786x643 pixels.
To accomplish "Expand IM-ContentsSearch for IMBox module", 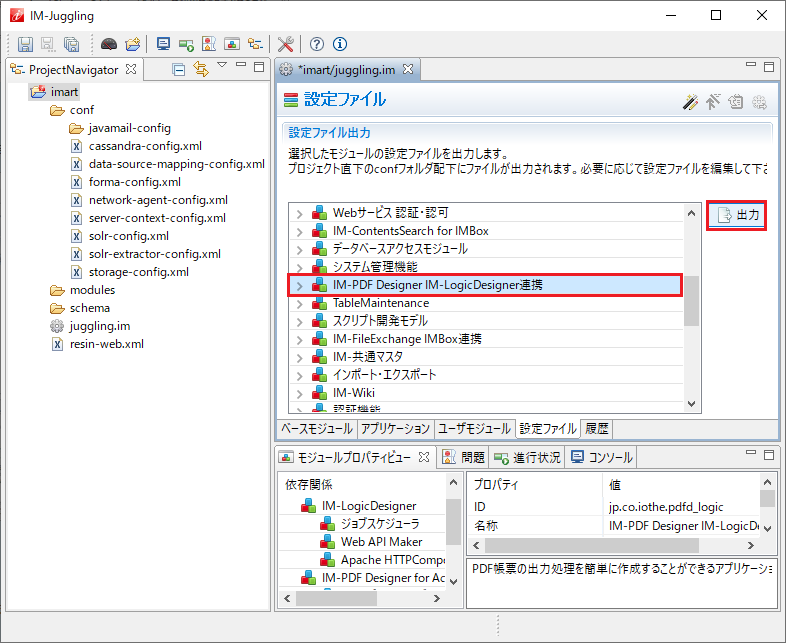I will point(300,232).
